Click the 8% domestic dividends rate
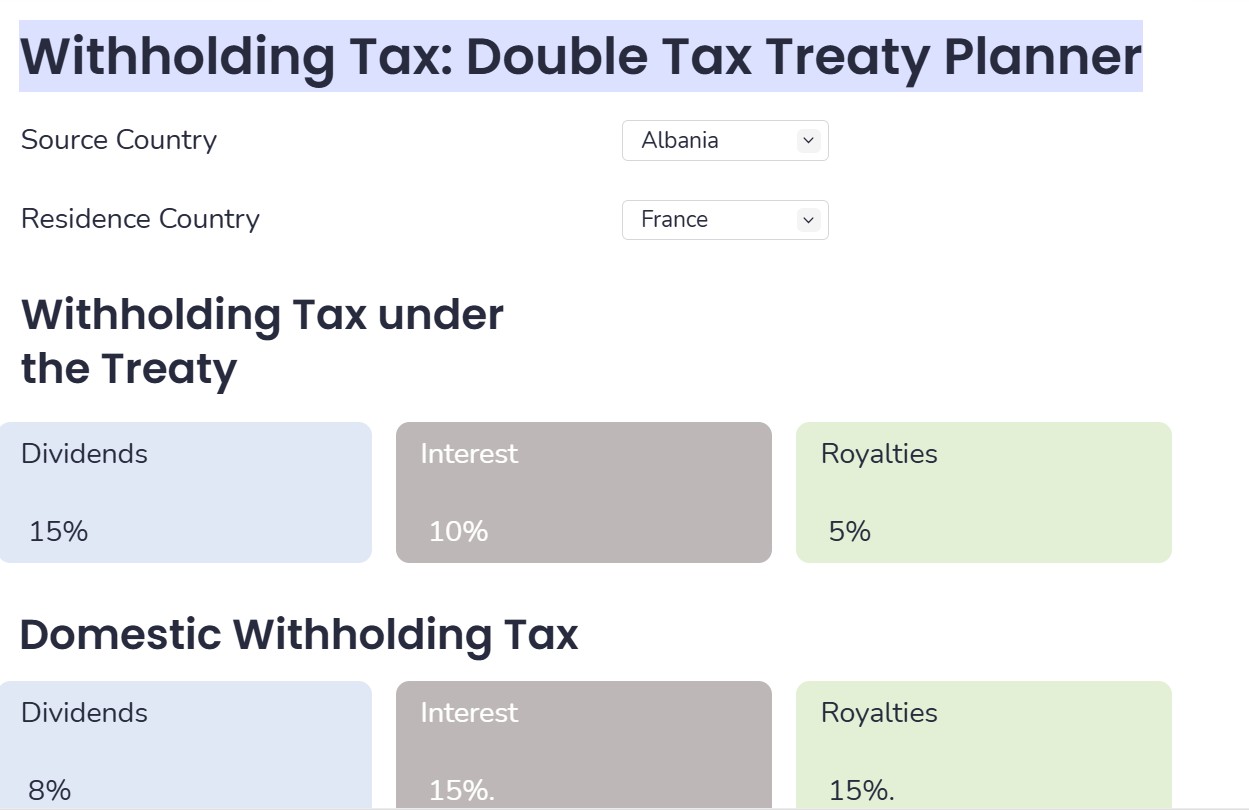The width and height of the screenshot is (1249, 810). (x=50, y=790)
